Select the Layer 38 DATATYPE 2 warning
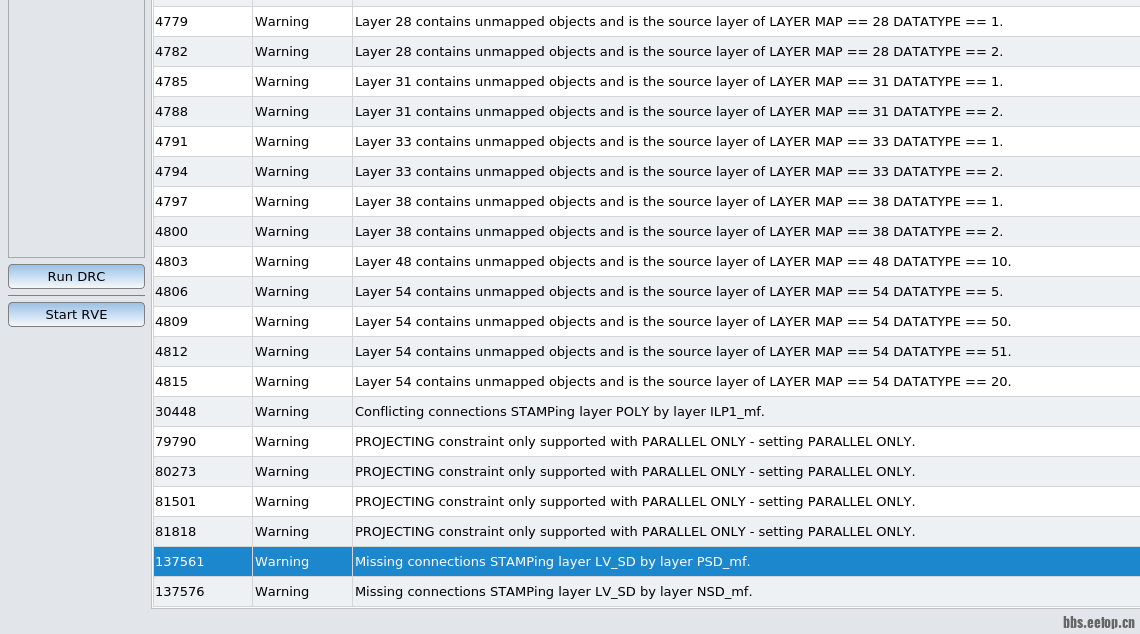The image size is (1140, 634). click(678, 232)
